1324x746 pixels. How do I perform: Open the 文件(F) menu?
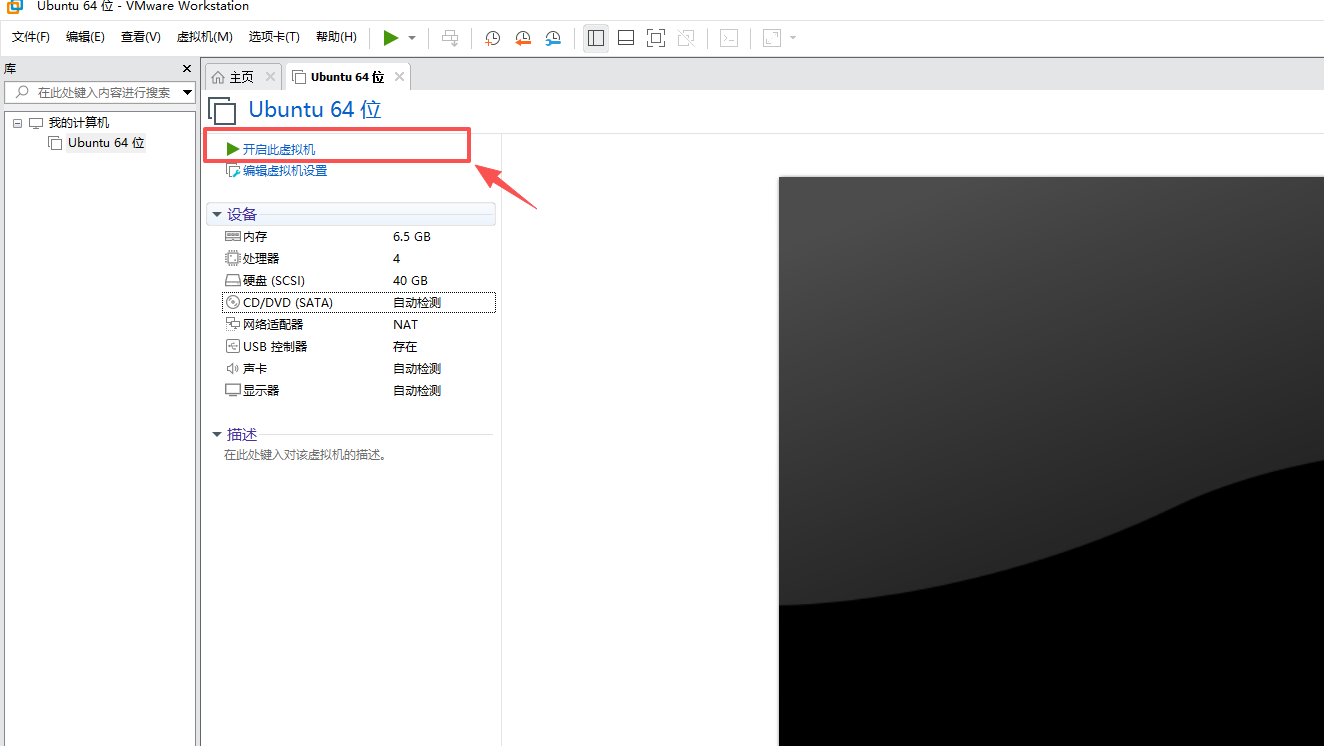point(31,37)
